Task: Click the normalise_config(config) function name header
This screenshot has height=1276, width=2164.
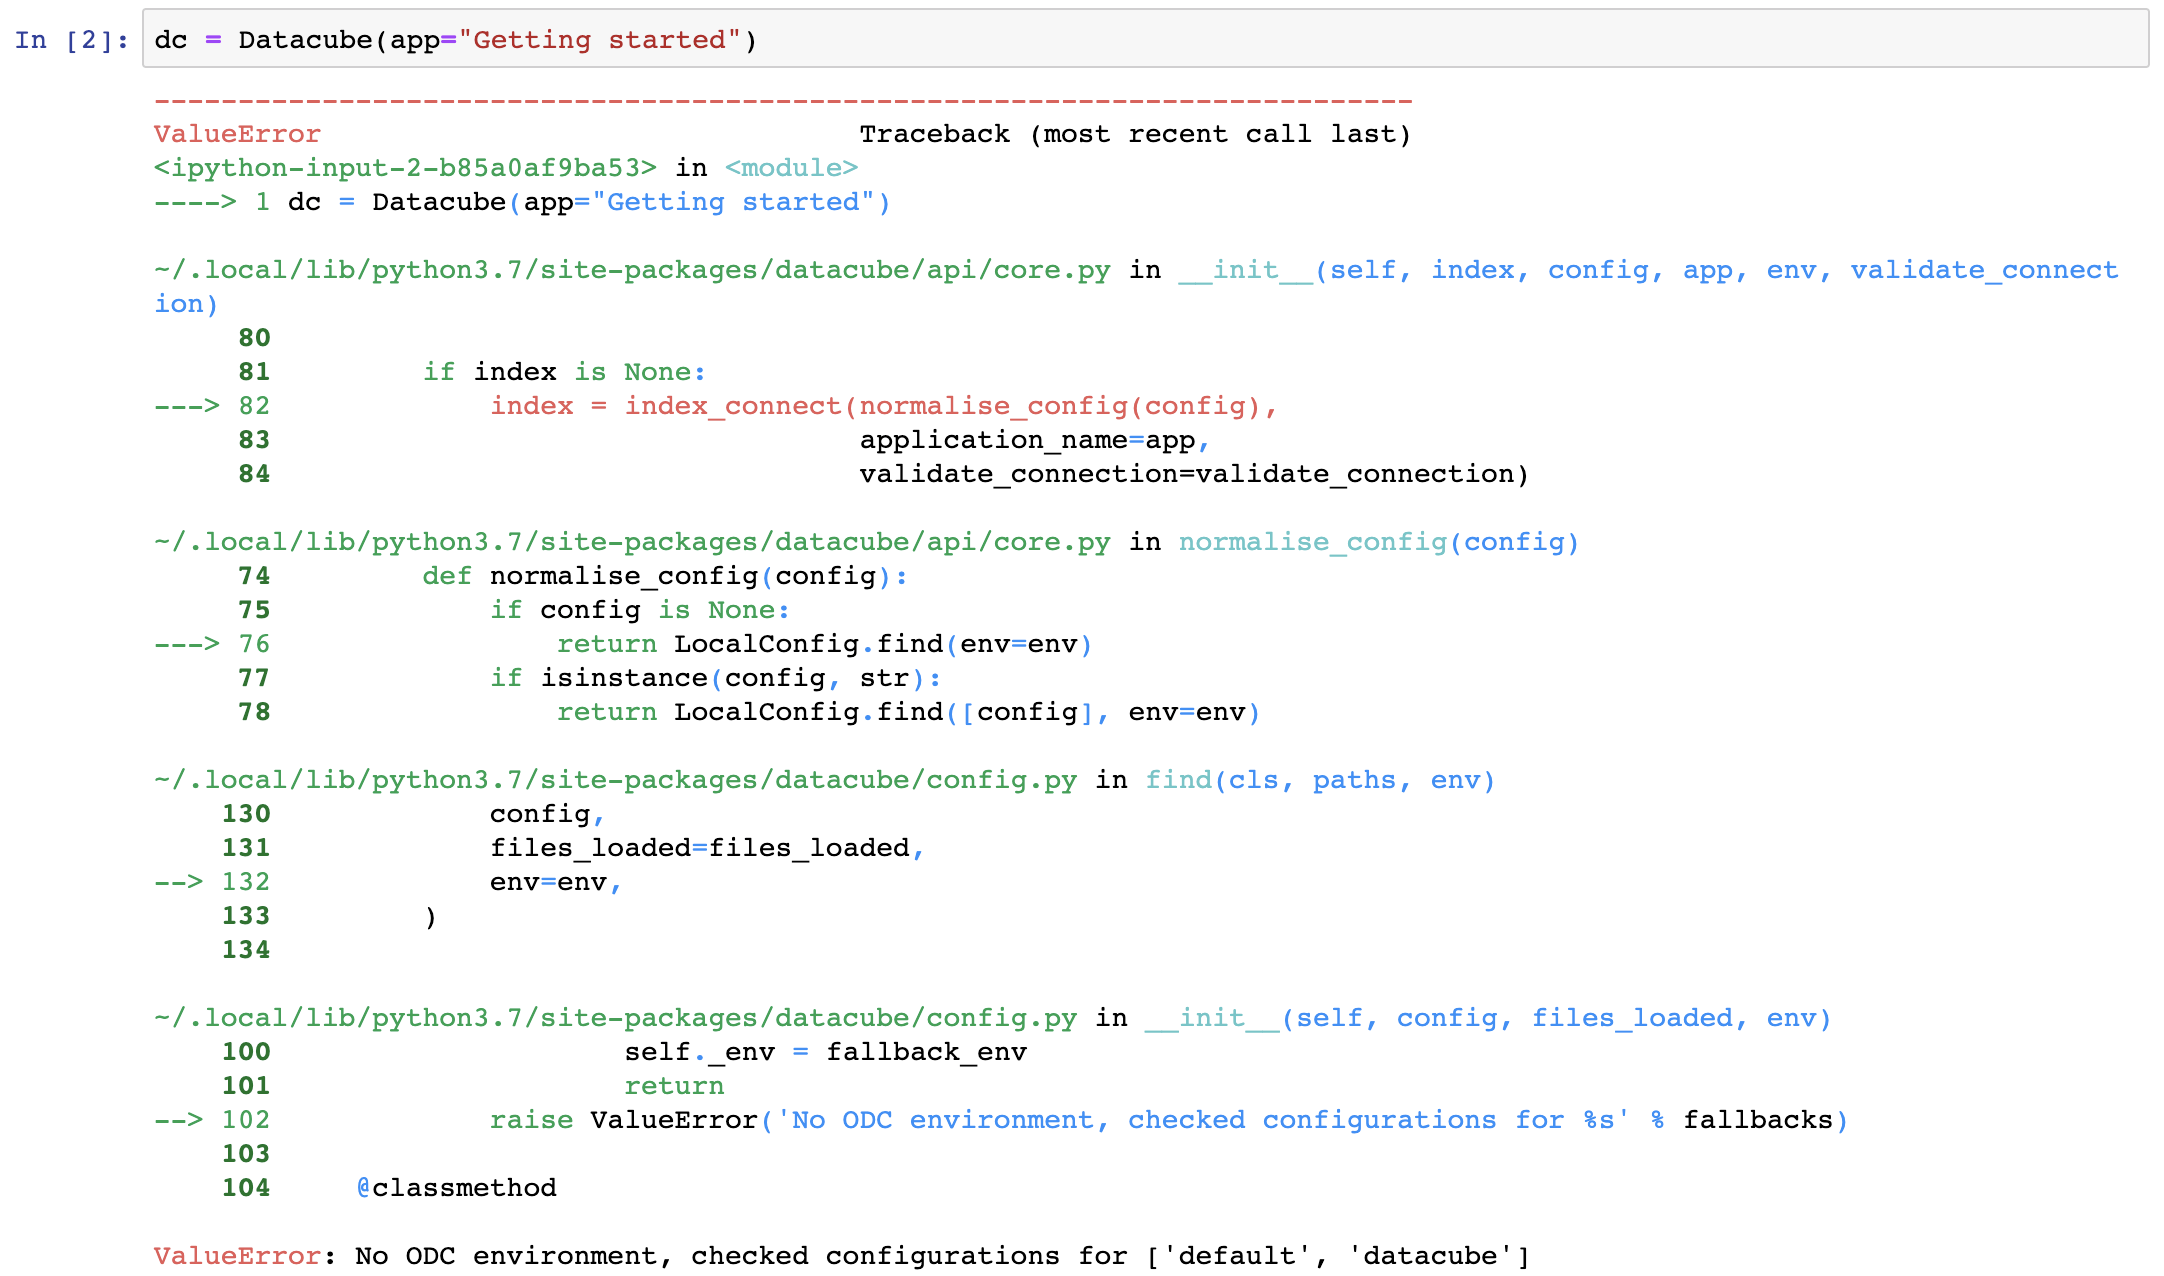Action: click(1377, 542)
